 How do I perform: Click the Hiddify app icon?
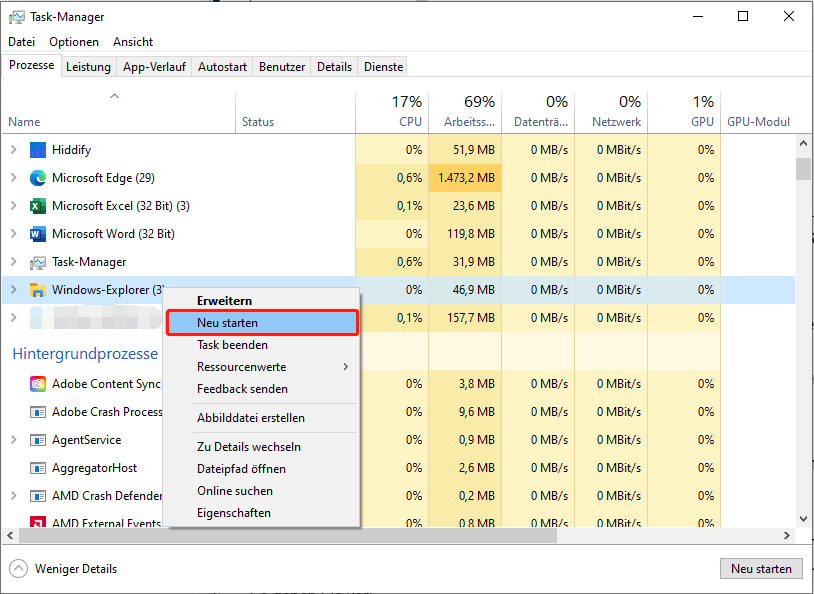(38, 149)
